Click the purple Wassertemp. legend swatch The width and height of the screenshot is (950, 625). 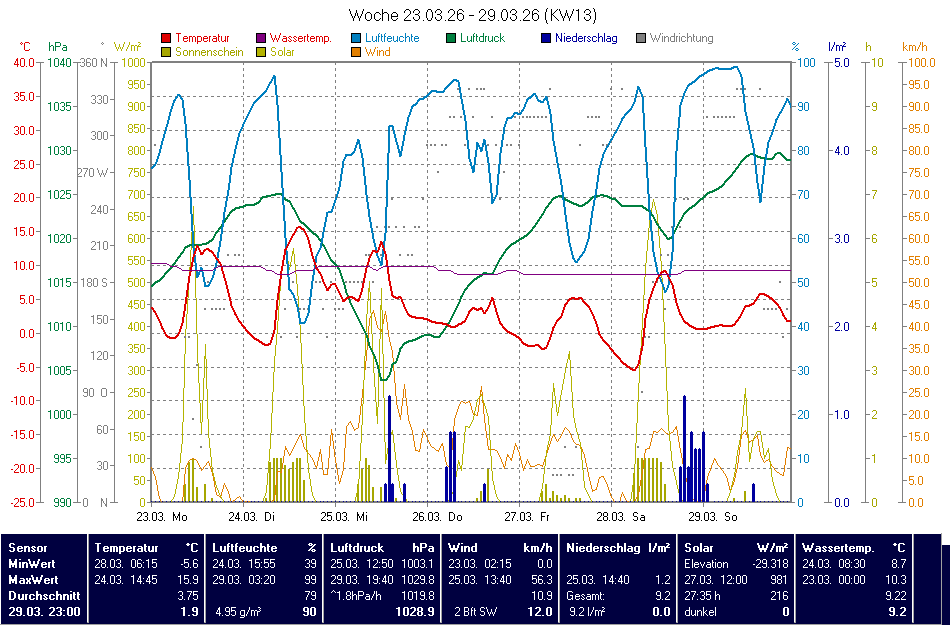tap(262, 39)
